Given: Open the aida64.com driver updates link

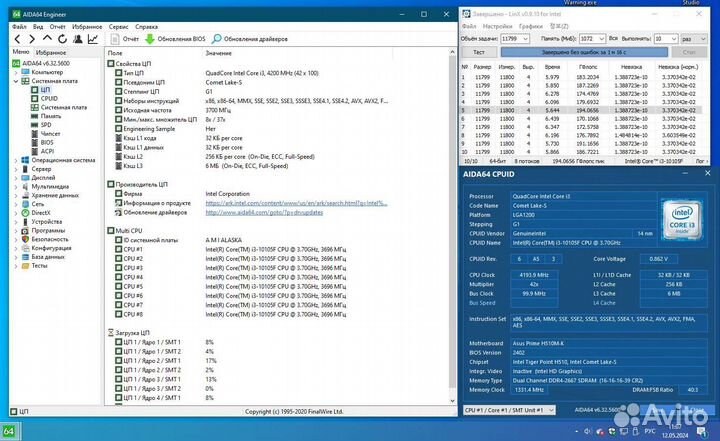Looking at the screenshot, I should tap(264, 212).
